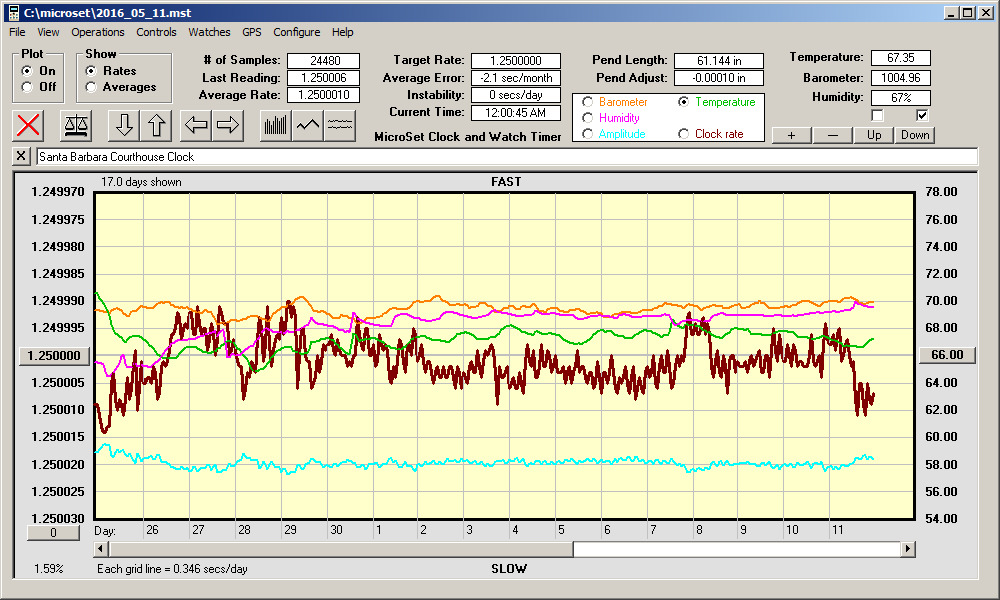Click the balance scale icon button

click(76, 125)
